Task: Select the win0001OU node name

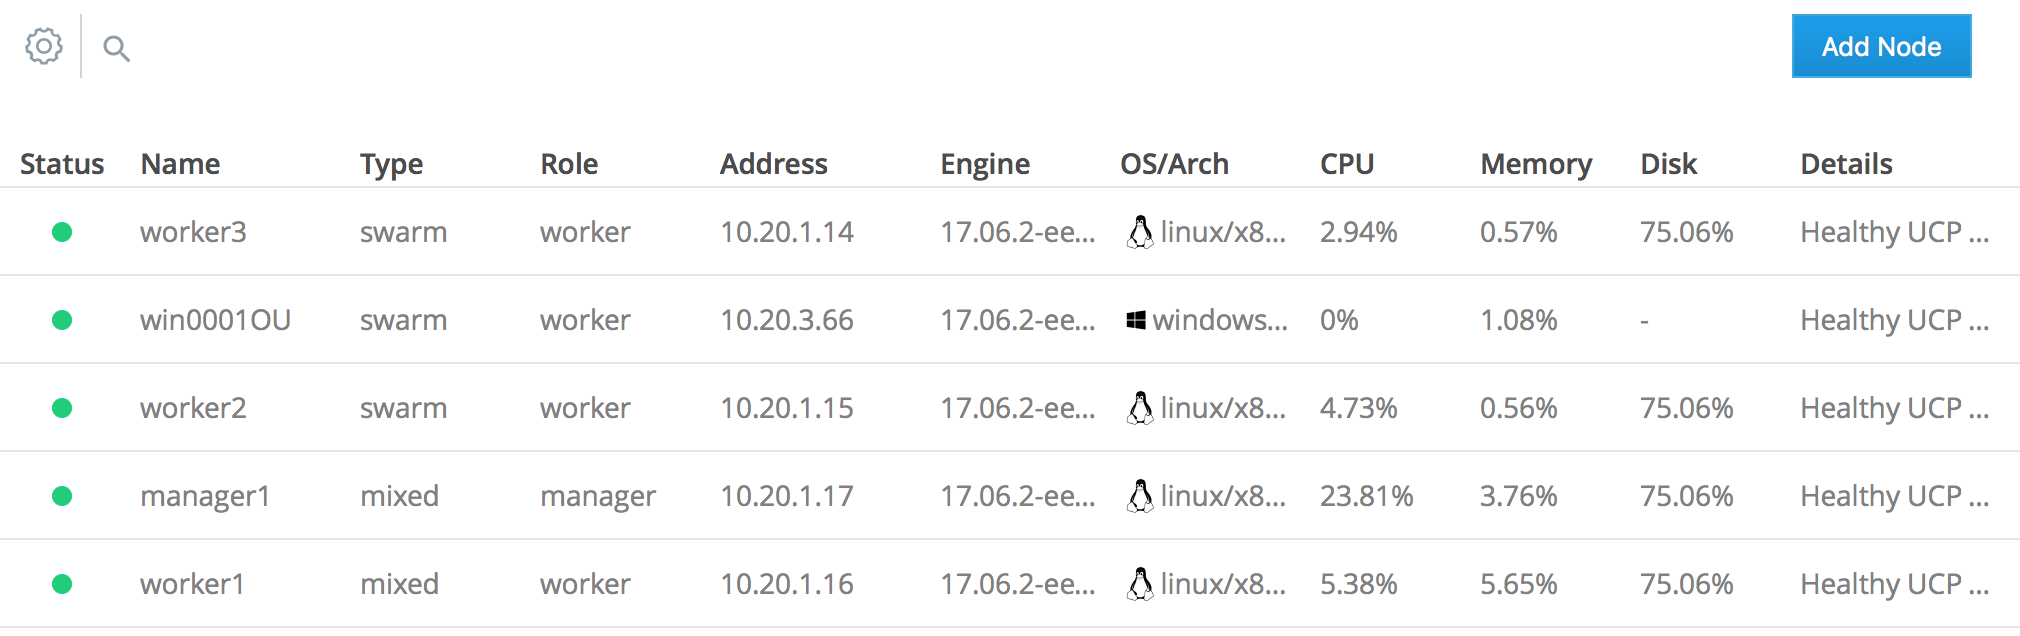Action: (215, 320)
